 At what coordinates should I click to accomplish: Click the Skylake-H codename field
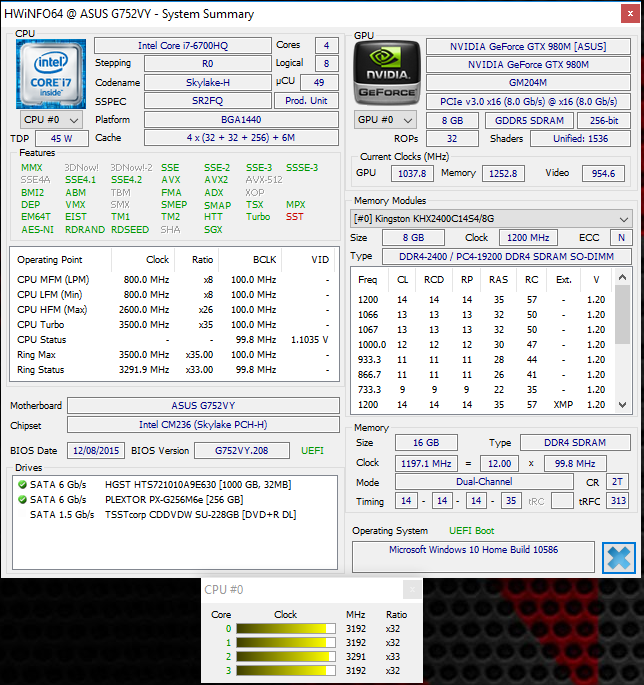tap(208, 83)
